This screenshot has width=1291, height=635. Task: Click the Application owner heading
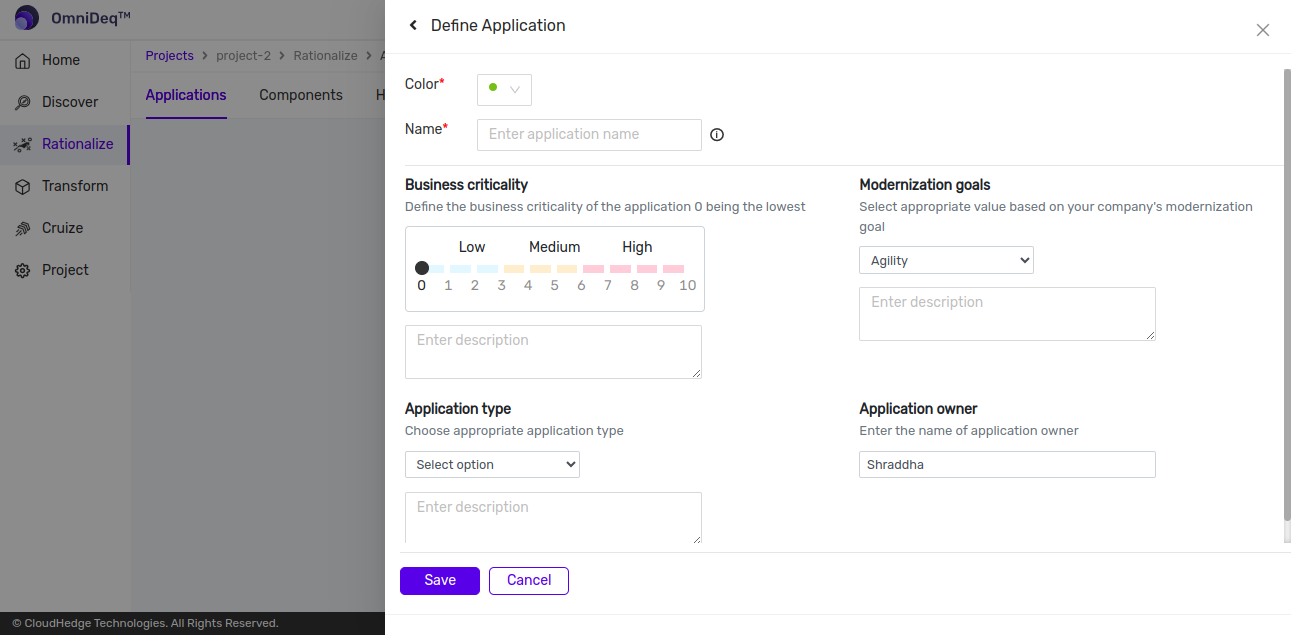pyautogui.click(x=918, y=408)
